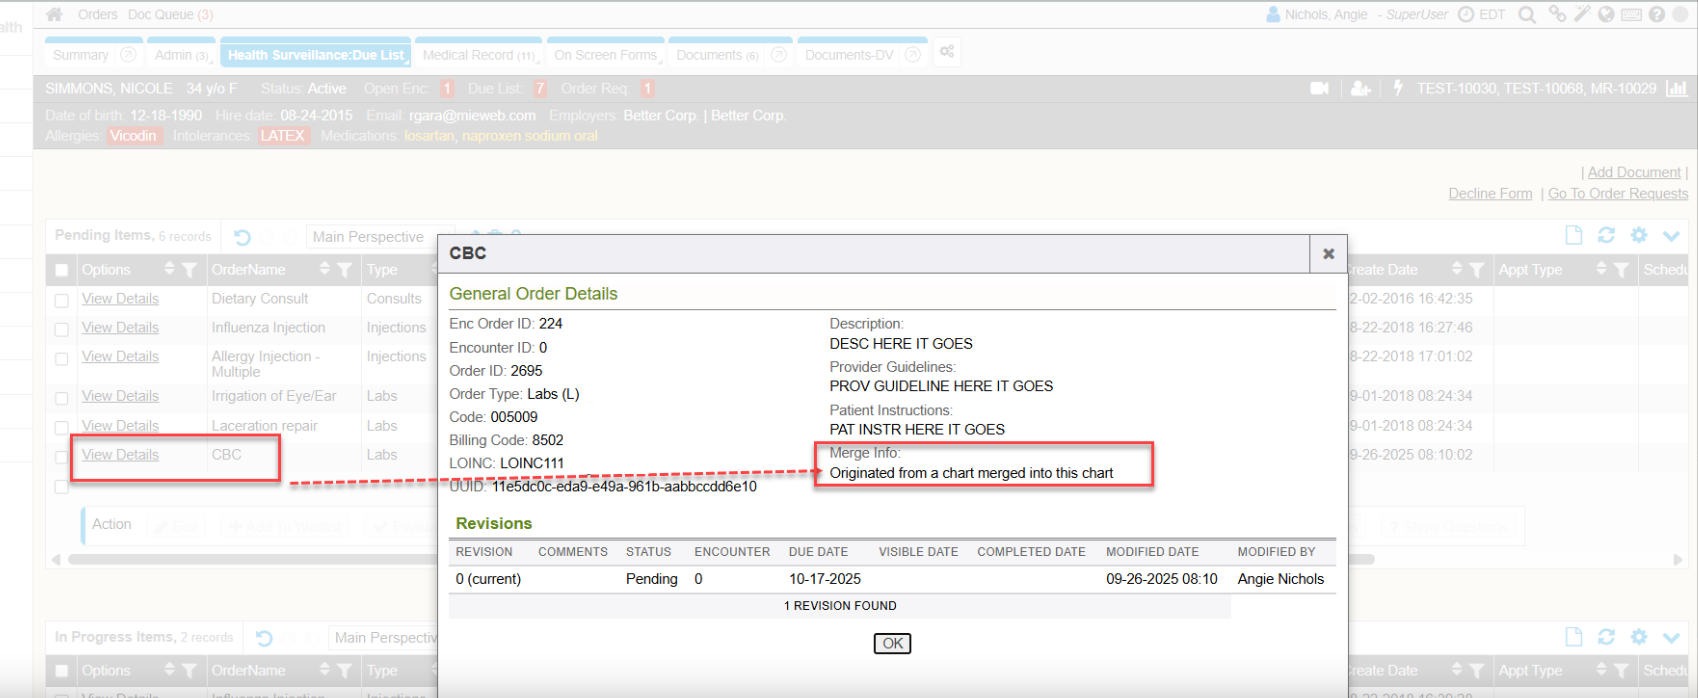1698x698 pixels.
Task: Toggle select-all checkbox in Pending Items header
Action: (62, 270)
